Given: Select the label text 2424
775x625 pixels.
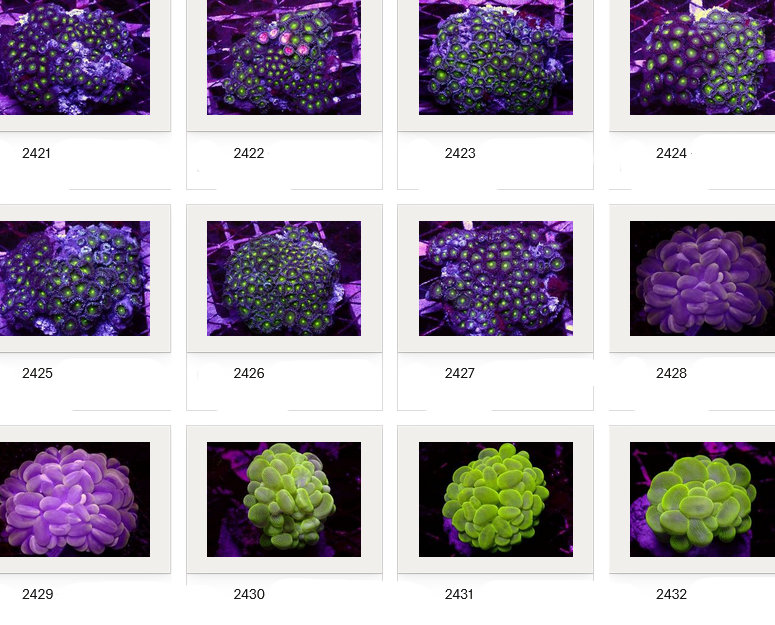Looking at the screenshot, I should (x=671, y=153).
